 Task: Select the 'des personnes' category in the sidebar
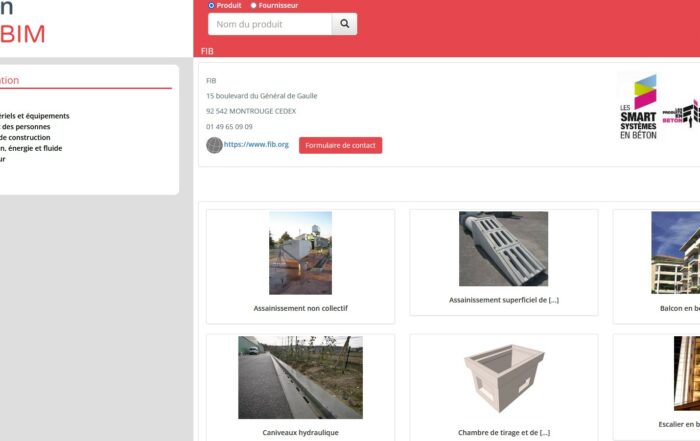click(x=27, y=127)
